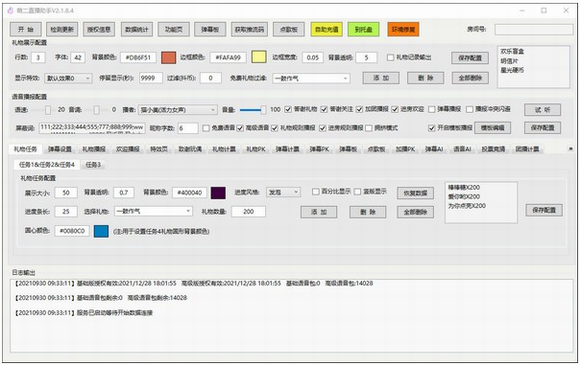The width and height of the screenshot is (580, 365).
Task: Click the tab strip overflow arrow icon
Action: pos(571,149)
